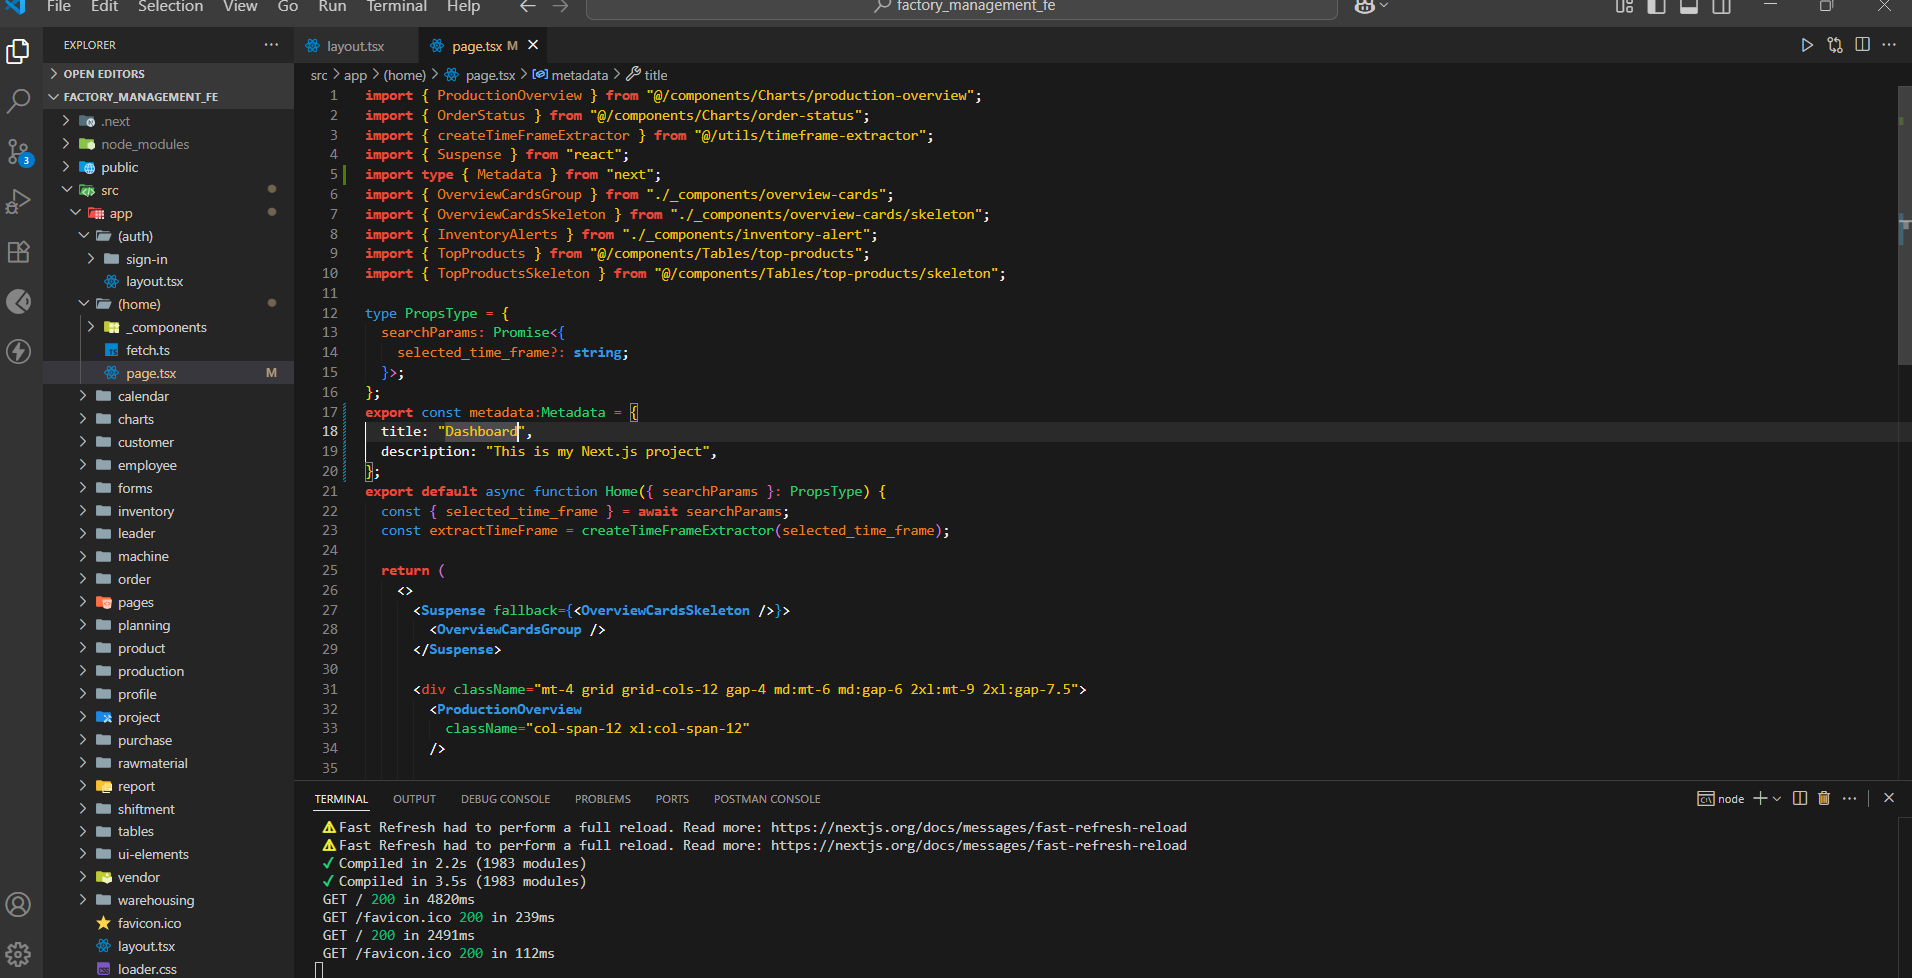1912x978 pixels.
Task: Open the Source Control view
Action: (x=18, y=152)
